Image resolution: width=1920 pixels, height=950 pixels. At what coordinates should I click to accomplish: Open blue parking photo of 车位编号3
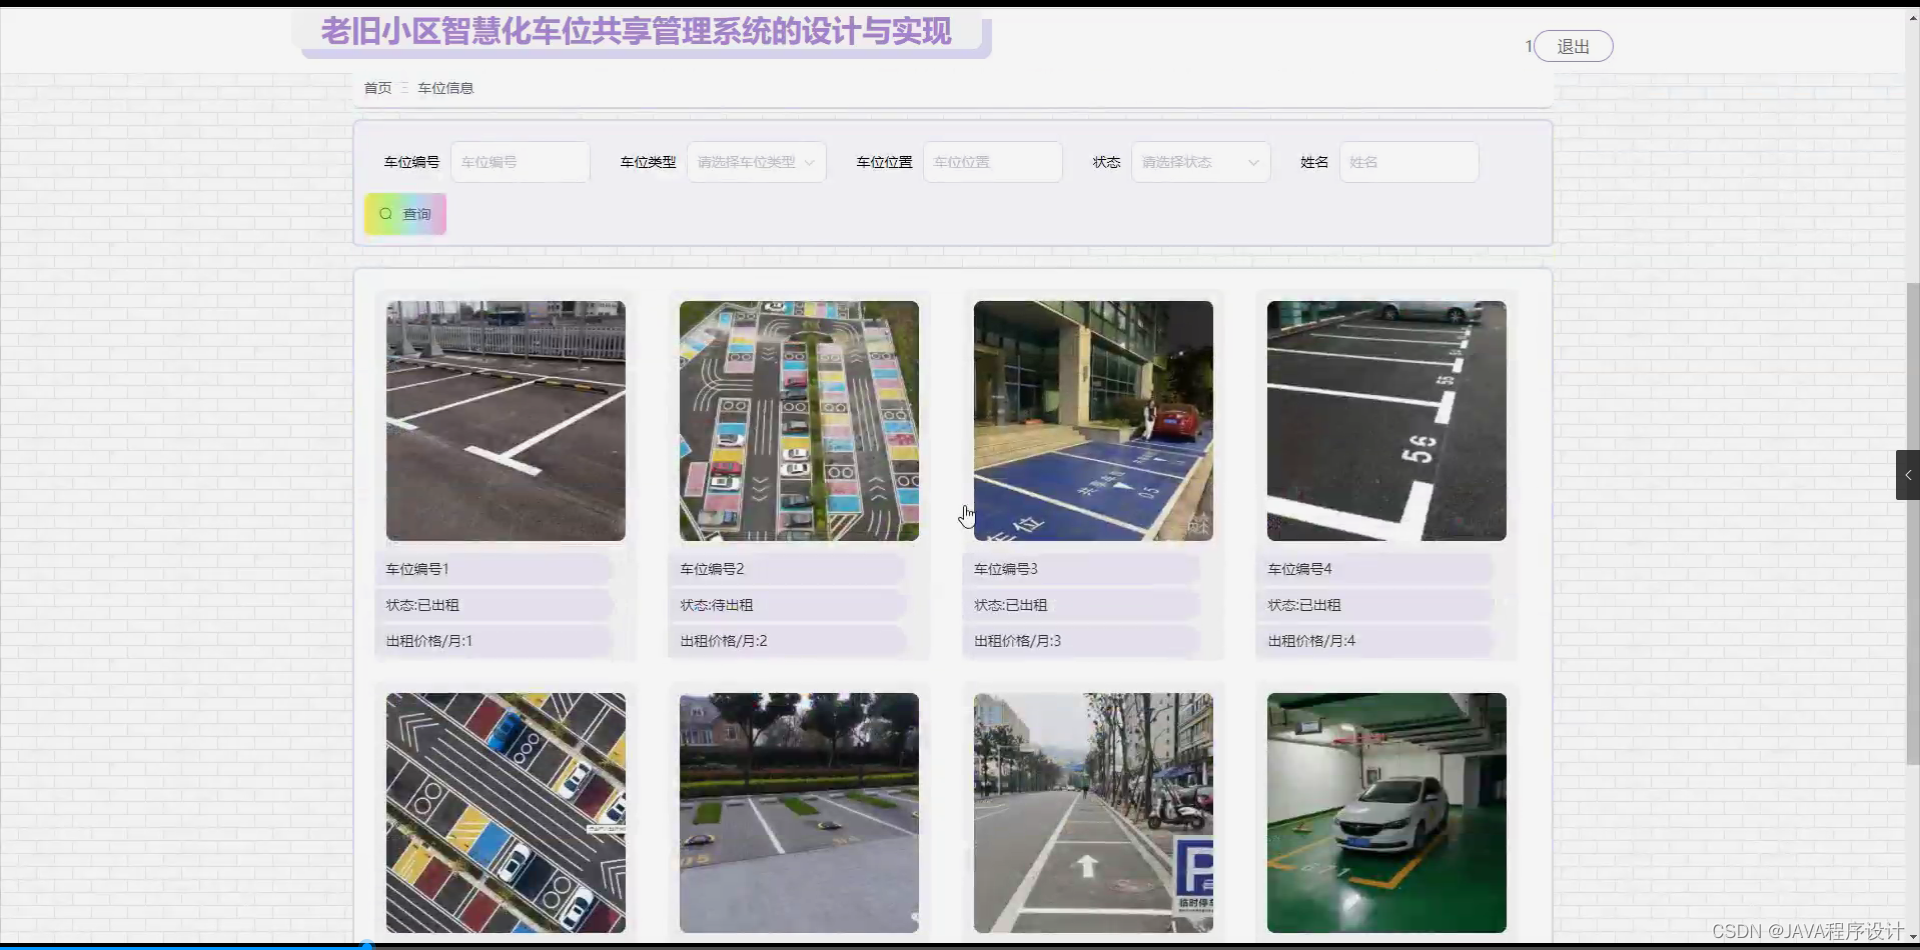coord(1093,421)
